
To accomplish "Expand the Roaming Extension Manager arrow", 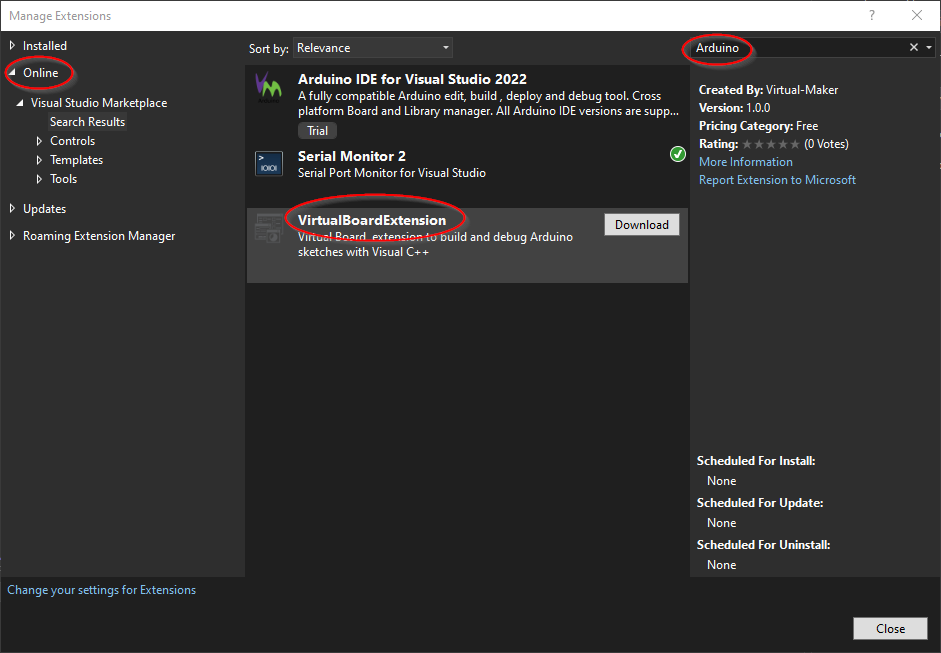I will (x=12, y=236).
